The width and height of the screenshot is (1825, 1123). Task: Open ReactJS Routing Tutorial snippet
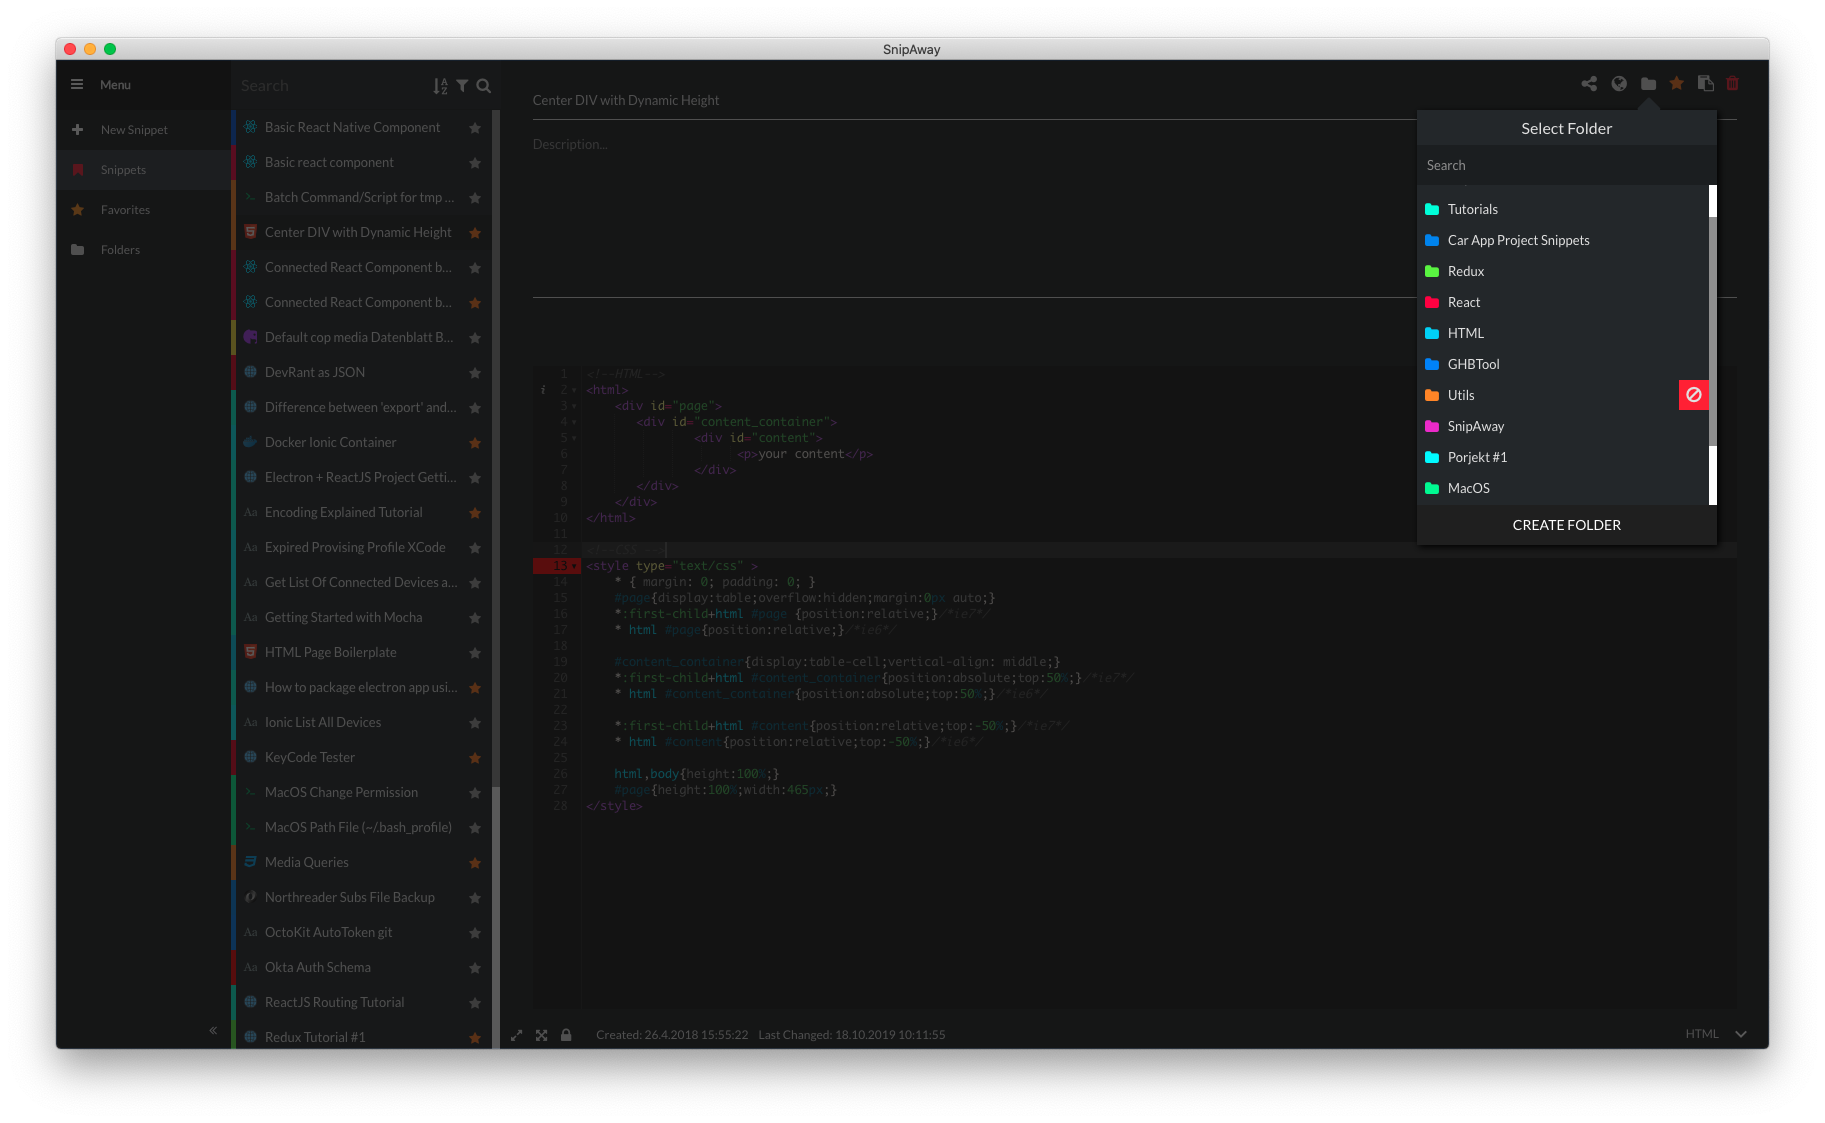coord(334,1002)
